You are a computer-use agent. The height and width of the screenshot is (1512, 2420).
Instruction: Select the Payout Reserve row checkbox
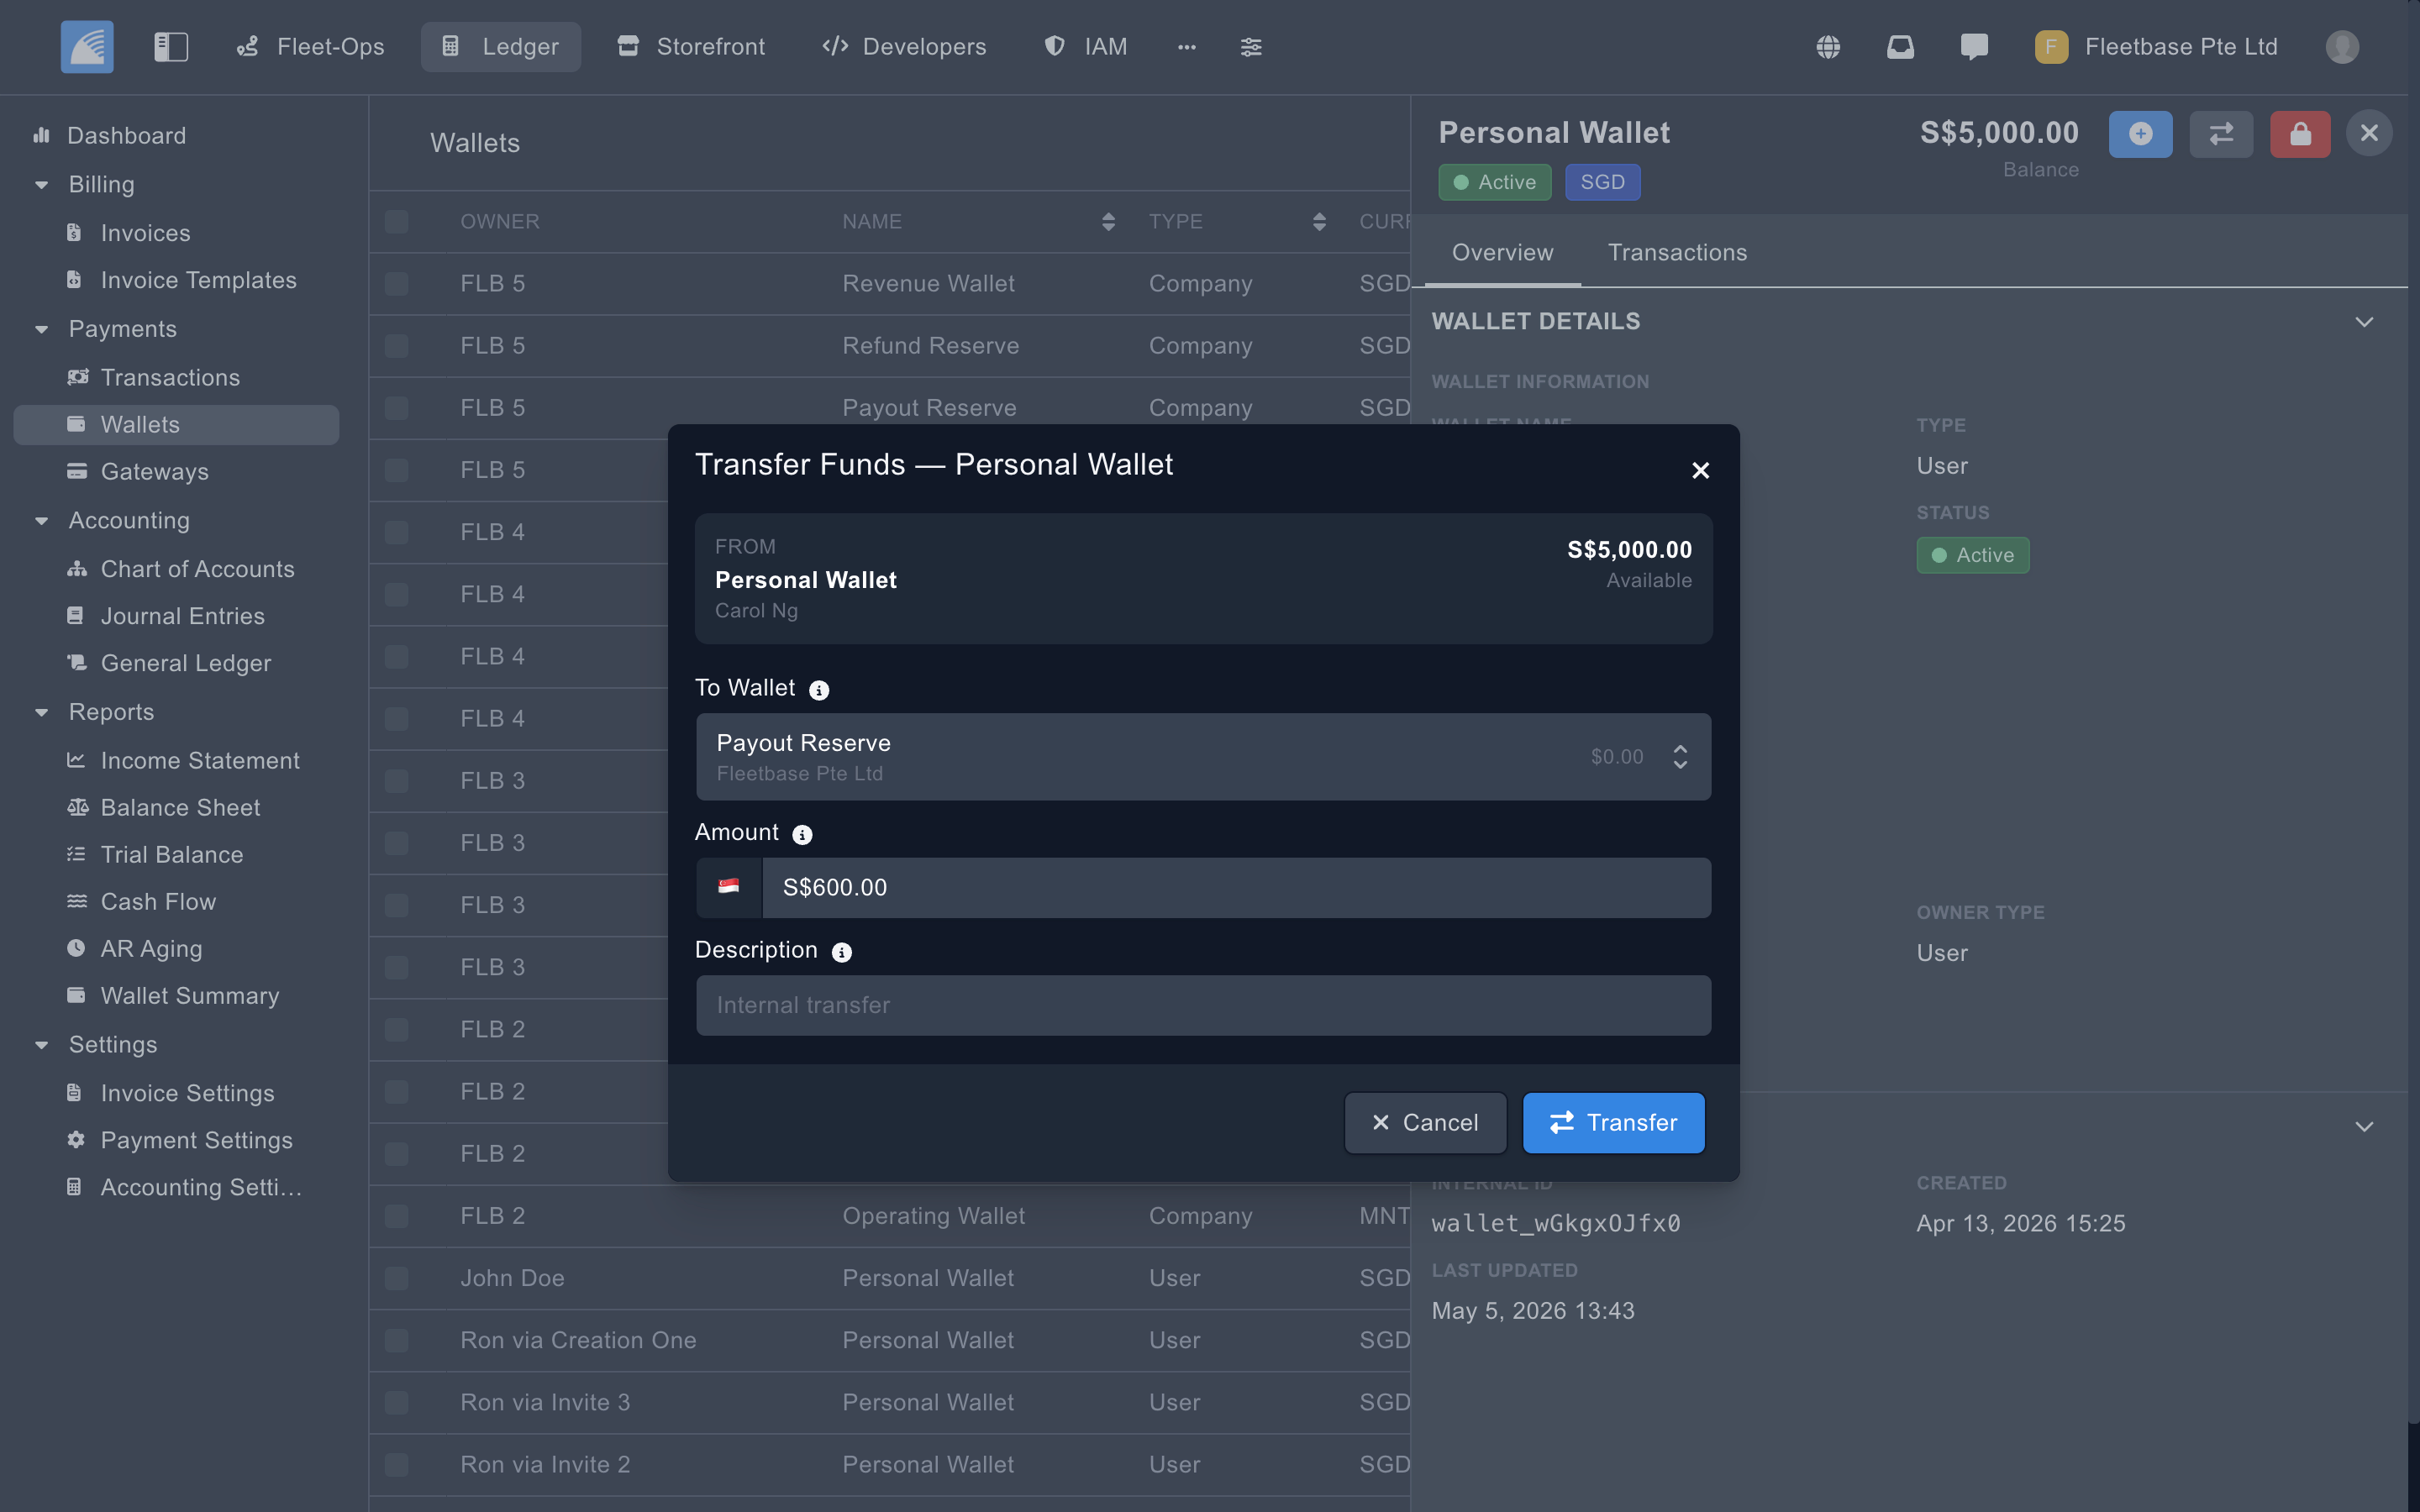tap(397, 408)
